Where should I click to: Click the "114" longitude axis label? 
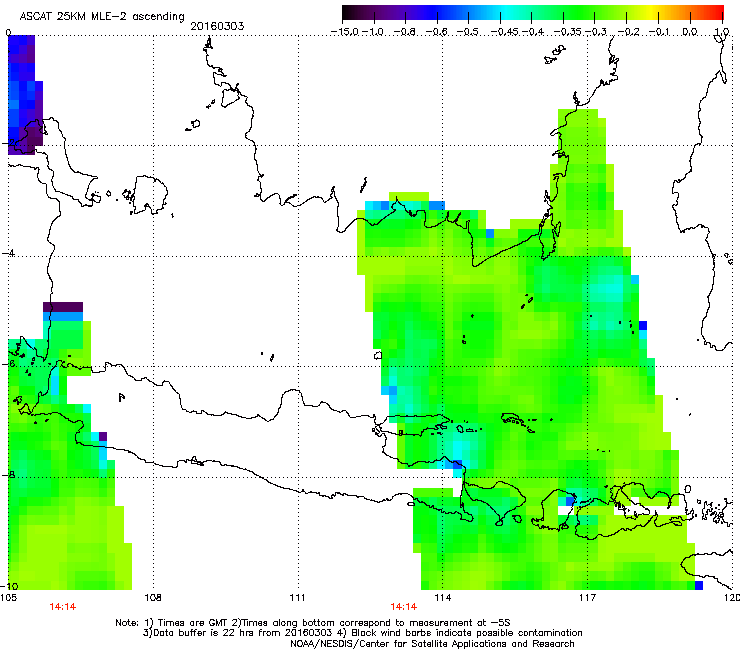(x=442, y=598)
